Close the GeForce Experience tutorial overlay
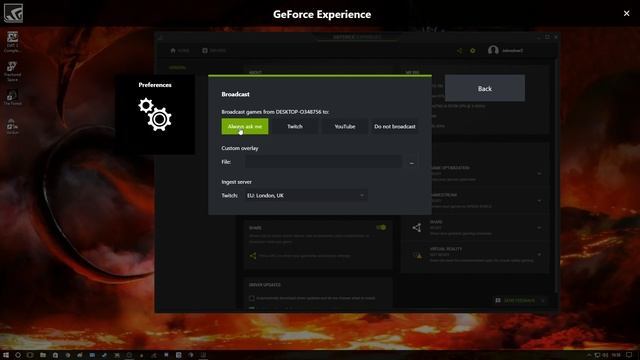The width and height of the screenshot is (640, 360). tap(627, 13)
